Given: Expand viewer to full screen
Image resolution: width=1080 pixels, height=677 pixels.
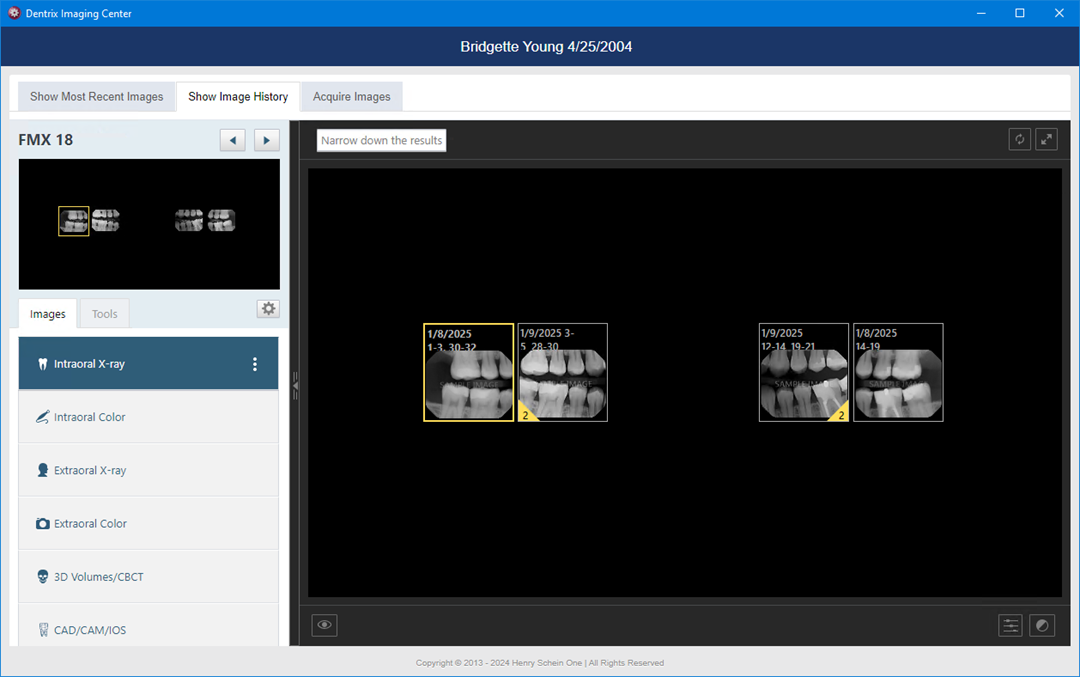Looking at the screenshot, I should click(x=1046, y=140).
